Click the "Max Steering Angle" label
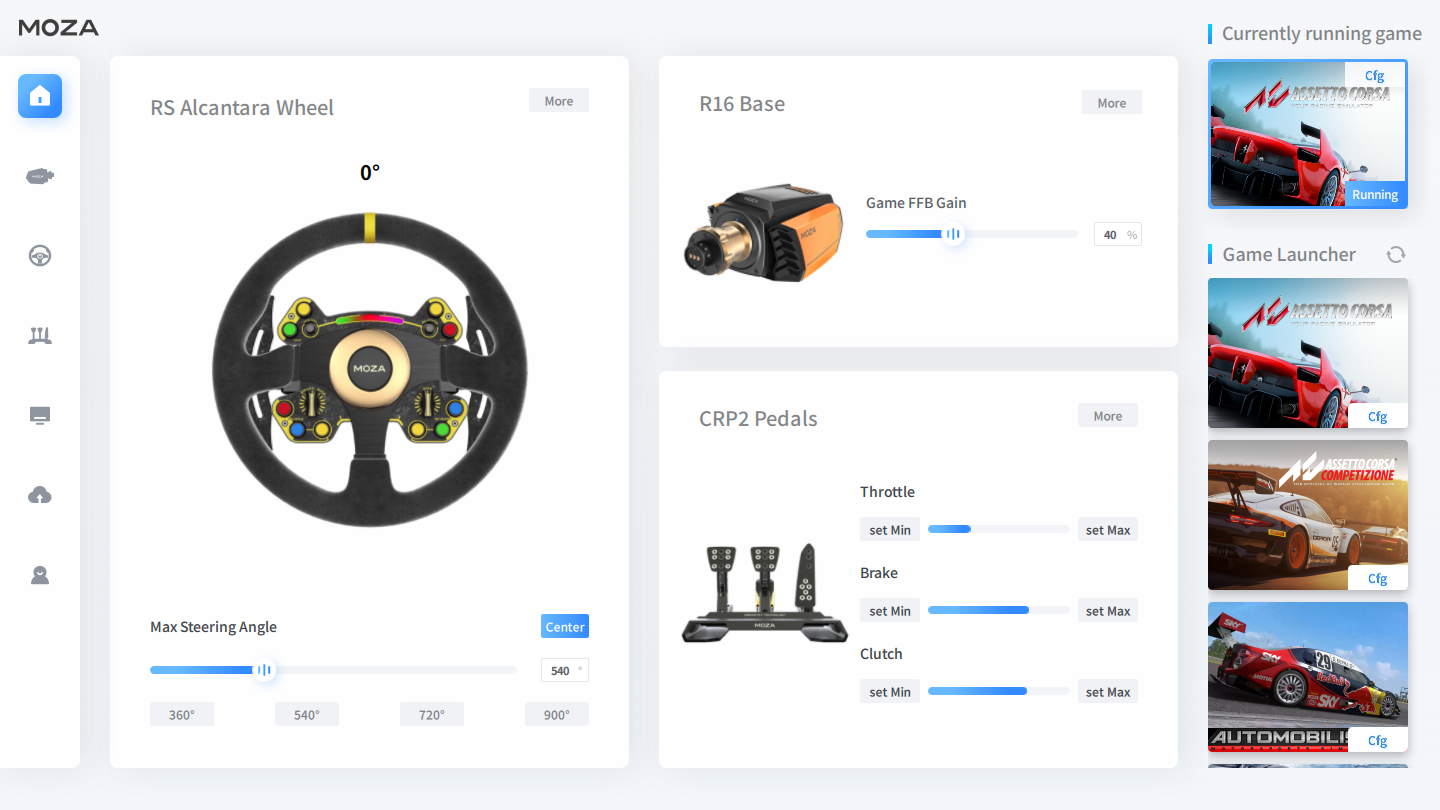 tap(213, 627)
